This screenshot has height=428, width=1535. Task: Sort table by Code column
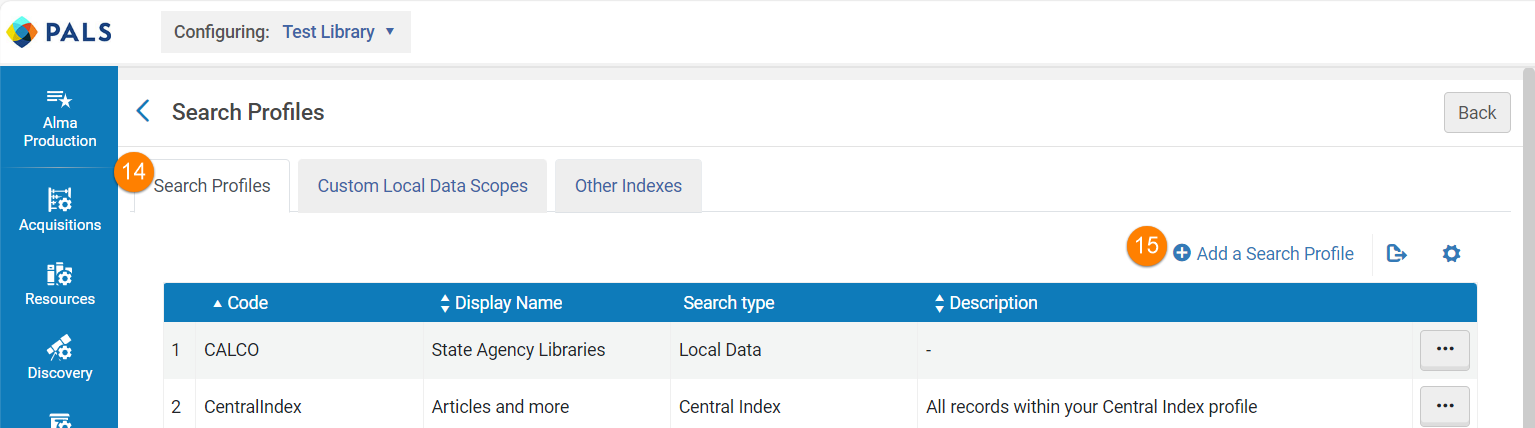tap(240, 303)
